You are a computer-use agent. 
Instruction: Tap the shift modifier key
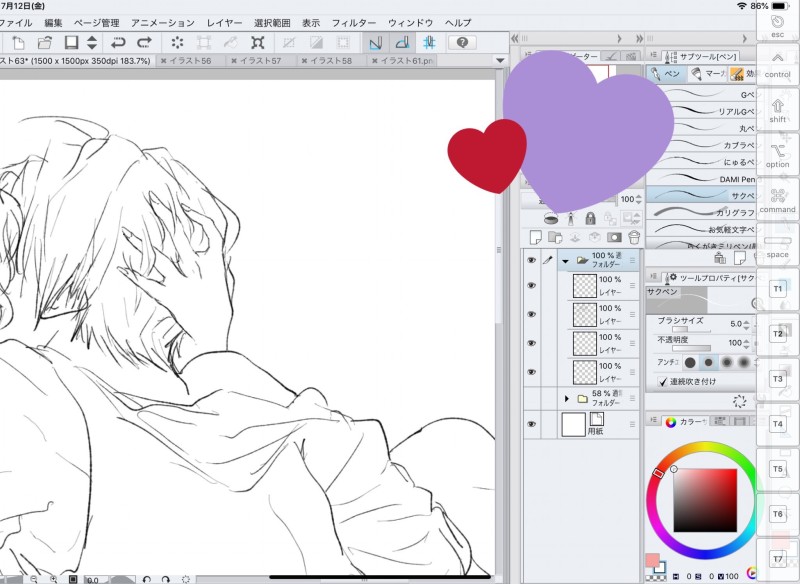point(777,109)
